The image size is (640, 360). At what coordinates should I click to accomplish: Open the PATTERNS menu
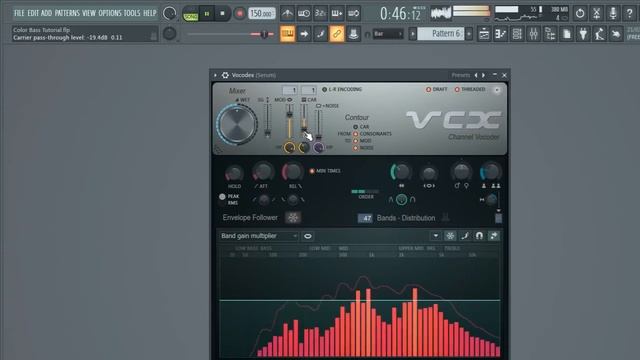(67, 13)
